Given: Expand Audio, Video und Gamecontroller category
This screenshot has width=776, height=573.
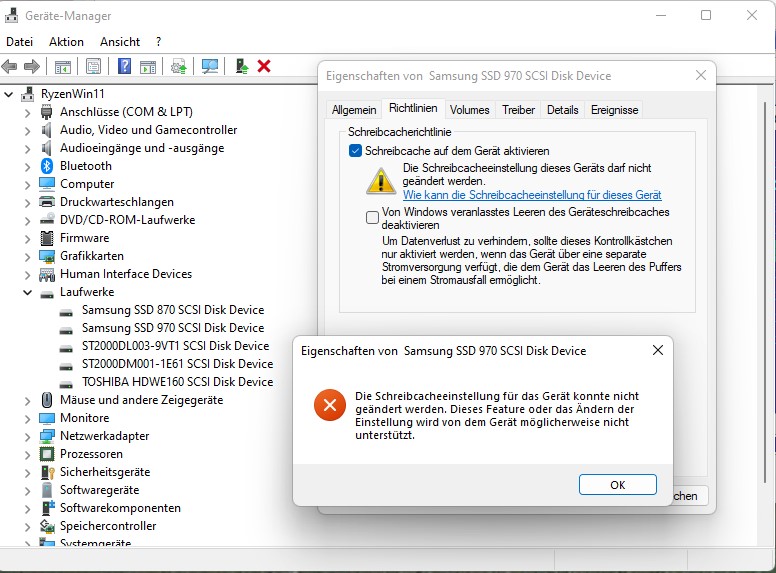Looking at the screenshot, I should click(28, 130).
